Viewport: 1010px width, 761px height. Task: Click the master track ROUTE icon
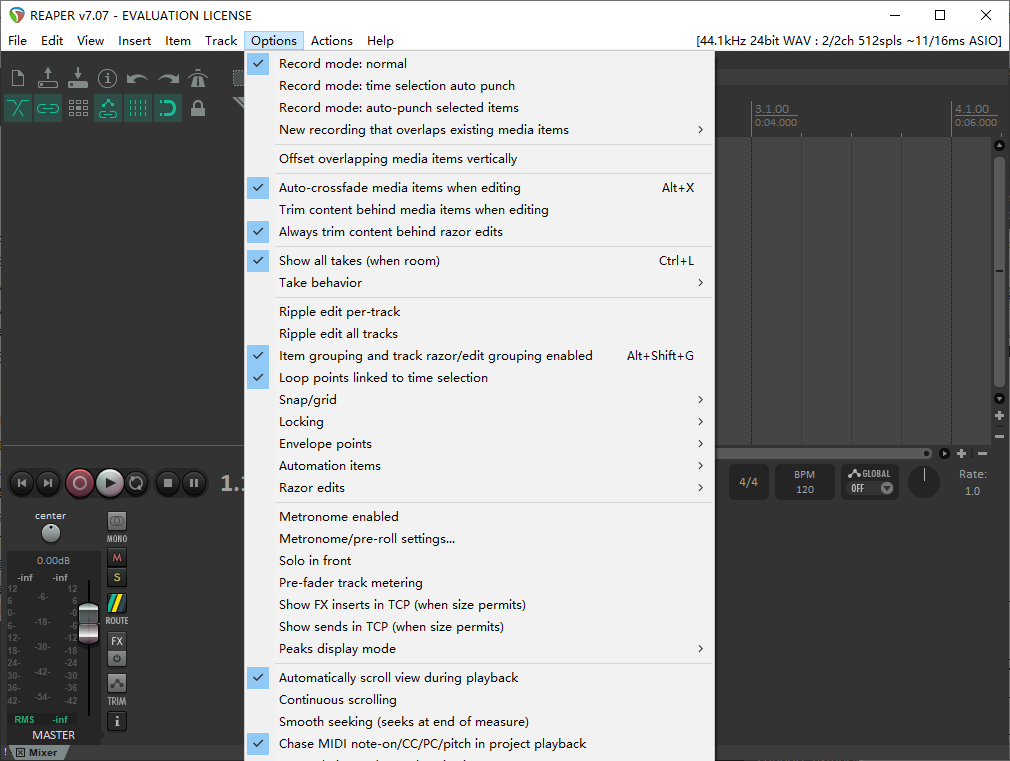[x=117, y=604]
